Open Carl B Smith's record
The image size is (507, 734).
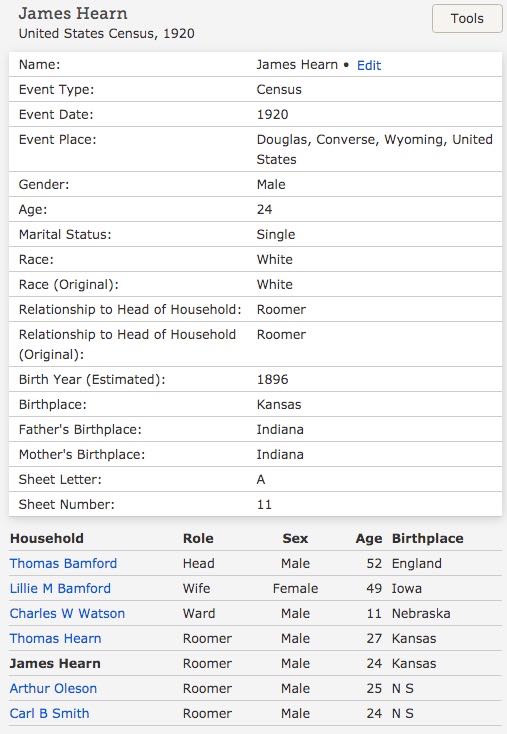50,713
